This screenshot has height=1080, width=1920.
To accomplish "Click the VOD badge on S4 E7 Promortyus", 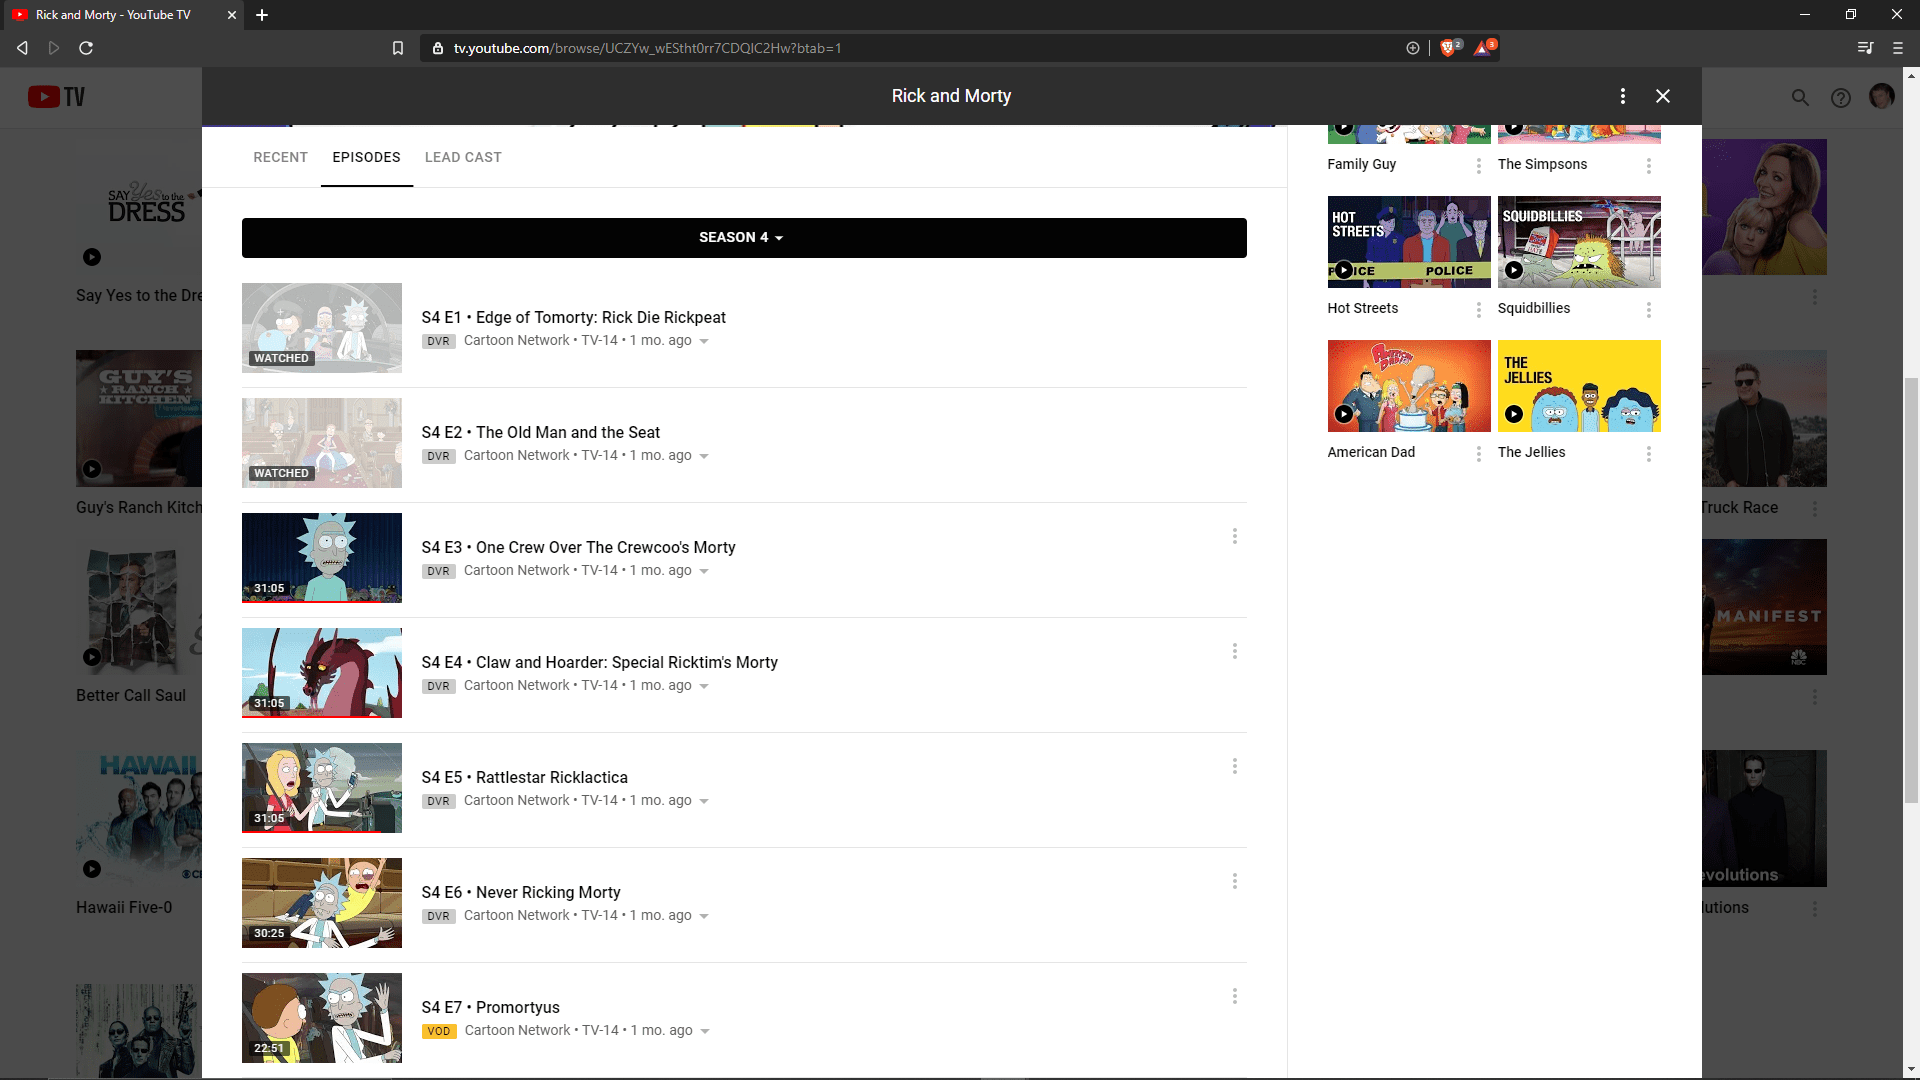I will 438,1030.
